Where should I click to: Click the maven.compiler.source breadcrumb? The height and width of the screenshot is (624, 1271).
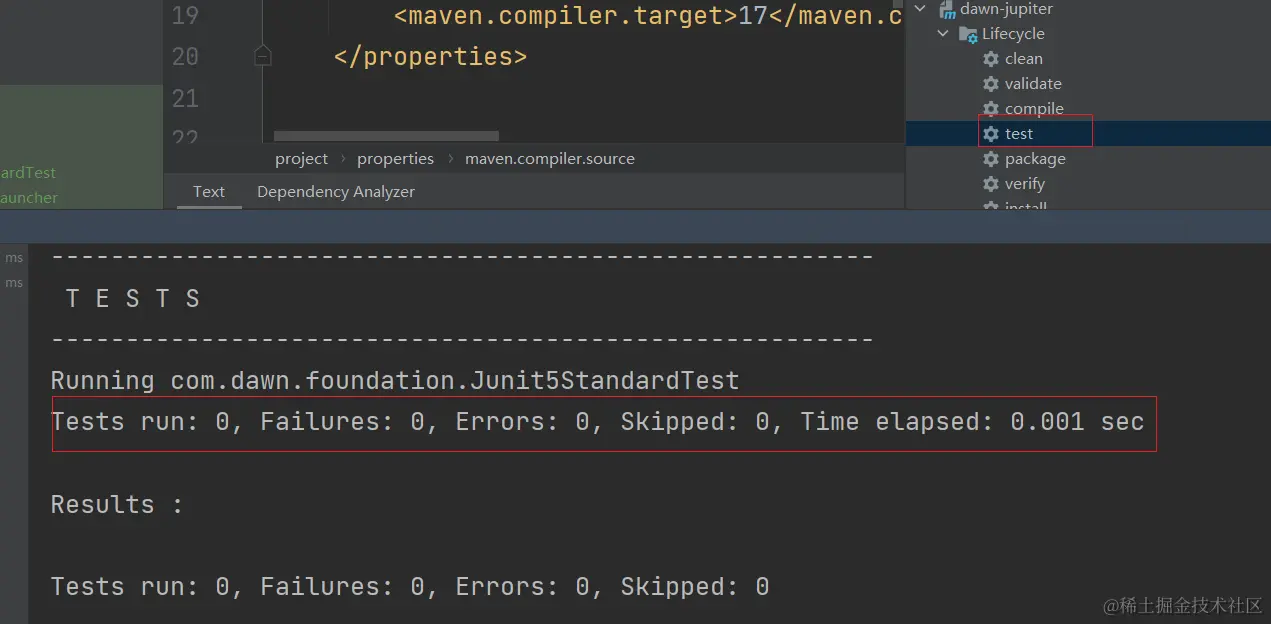coord(550,159)
